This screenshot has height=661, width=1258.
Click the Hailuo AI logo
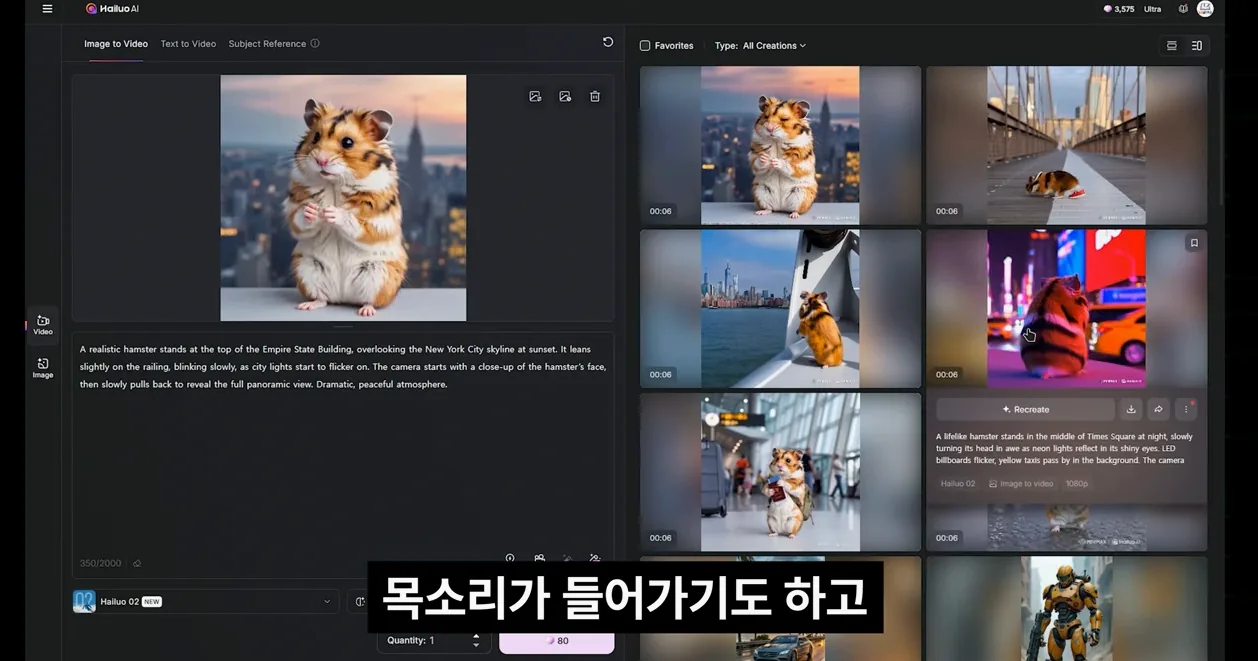coord(112,9)
